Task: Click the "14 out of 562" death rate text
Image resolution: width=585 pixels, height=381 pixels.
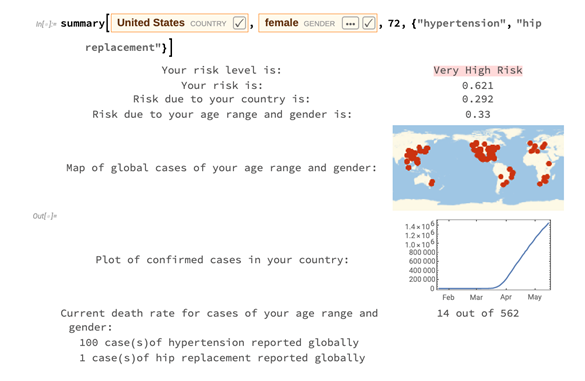Action: [478, 313]
